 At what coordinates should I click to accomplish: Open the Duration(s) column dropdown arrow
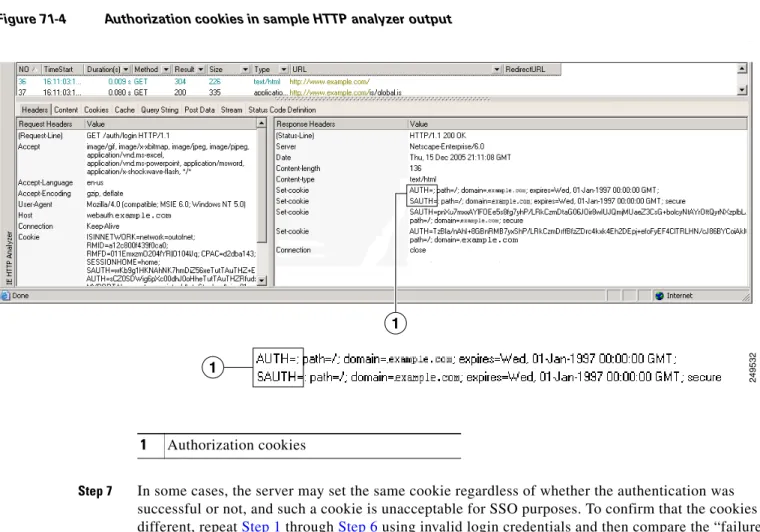pos(126,70)
